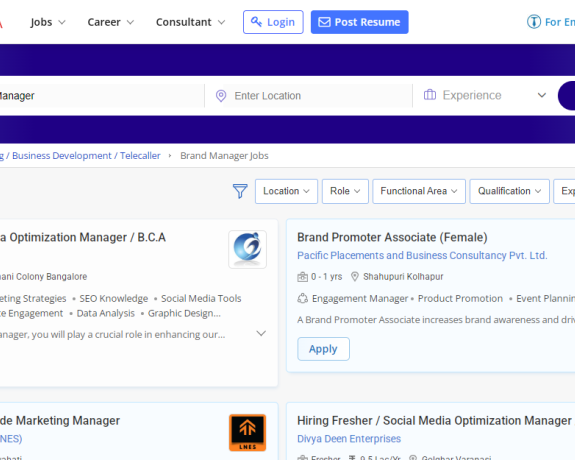The width and height of the screenshot is (575, 460).
Task: Open the Consultant menu
Action: 190,22
